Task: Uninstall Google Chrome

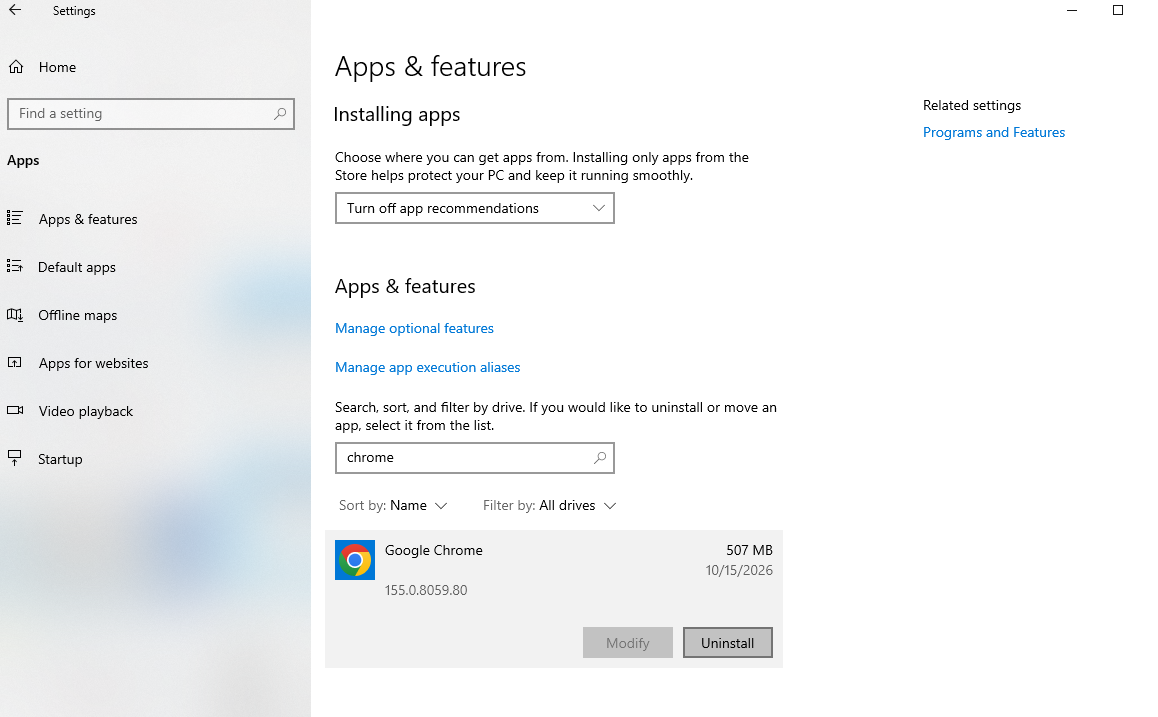Action: tap(727, 642)
